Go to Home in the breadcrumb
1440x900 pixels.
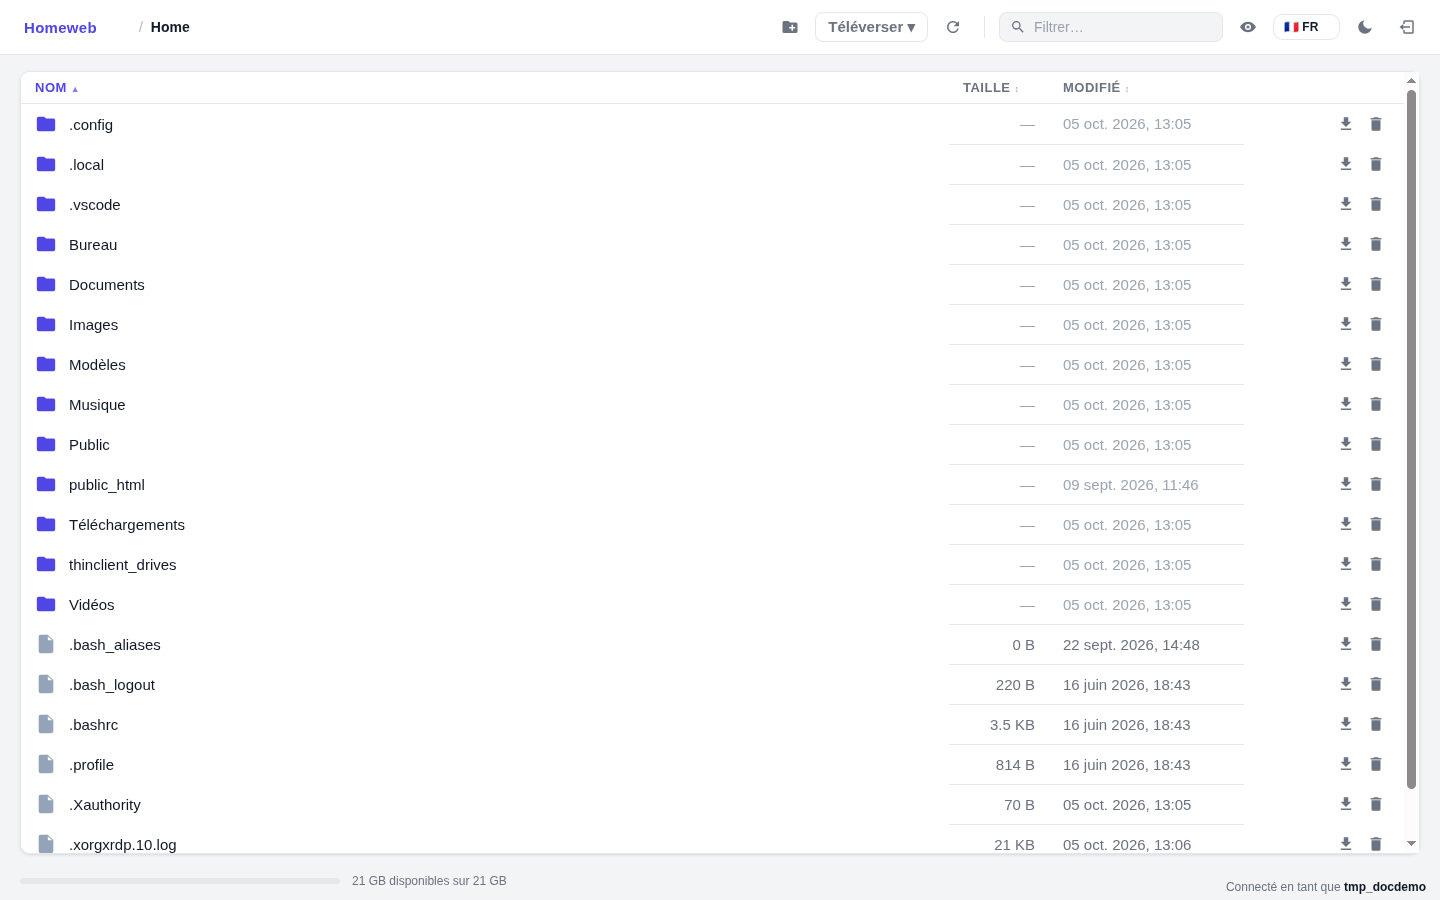(170, 27)
